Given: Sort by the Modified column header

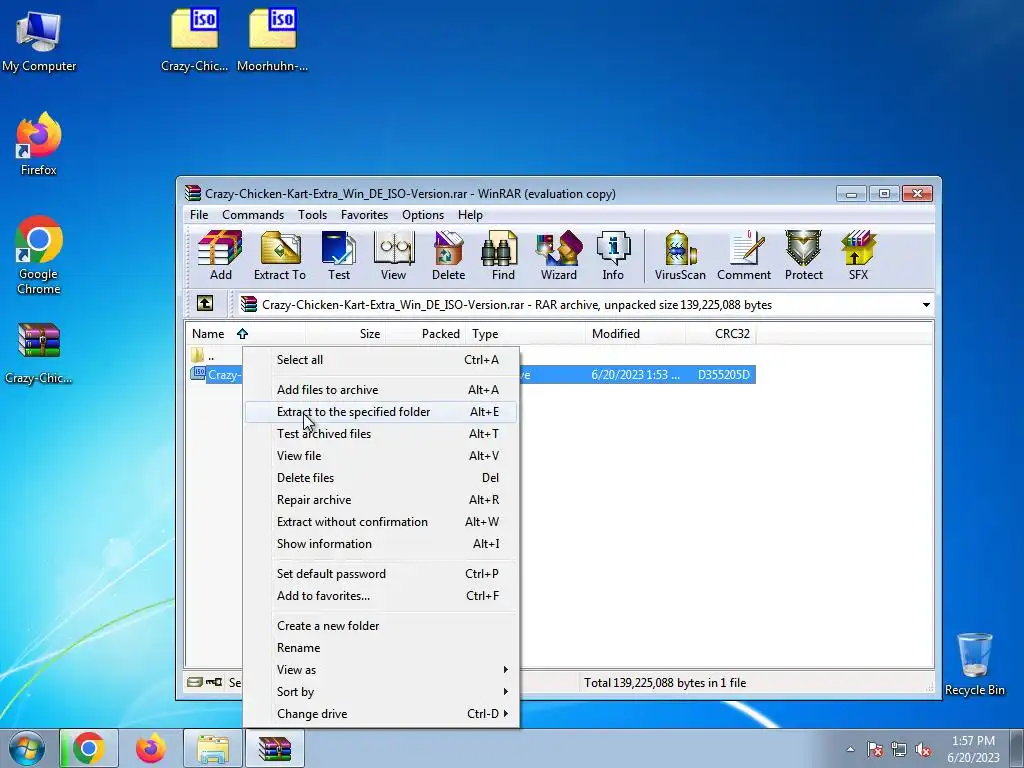Looking at the screenshot, I should click(635, 334).
